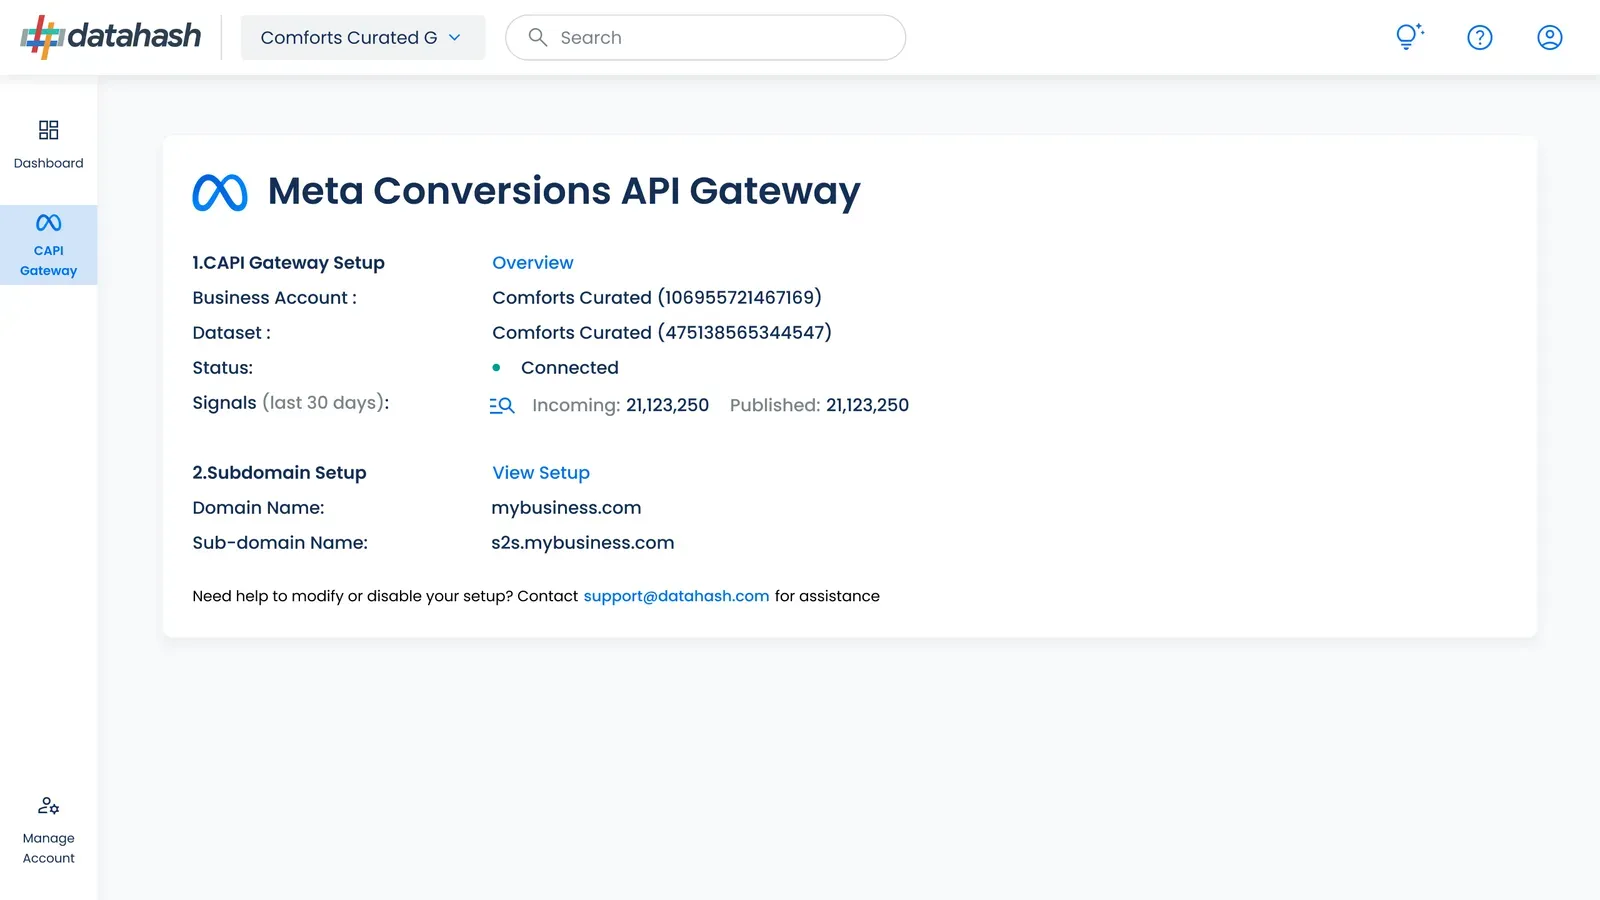Click the Domain Name label
This screenshot has width=1600, height=900.
click(258, 508)
